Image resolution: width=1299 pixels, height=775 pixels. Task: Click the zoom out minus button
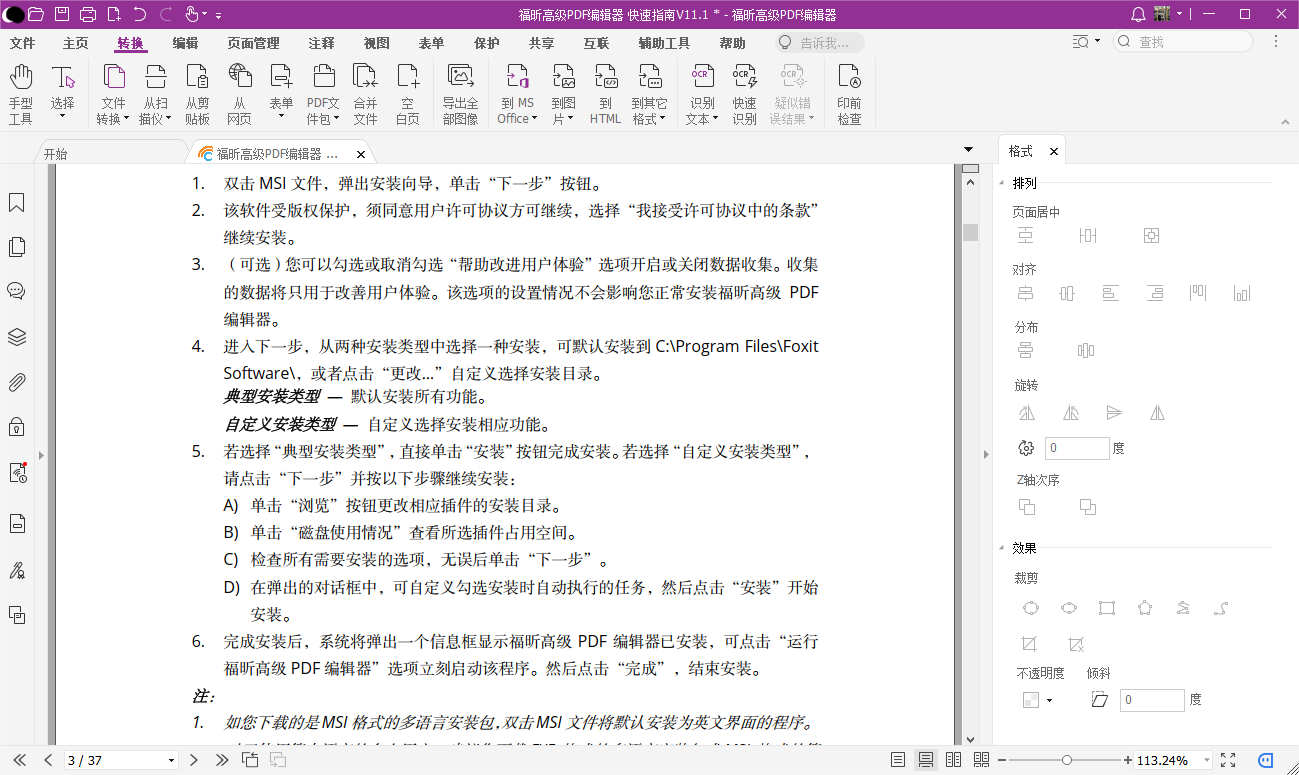[1000, 760]
